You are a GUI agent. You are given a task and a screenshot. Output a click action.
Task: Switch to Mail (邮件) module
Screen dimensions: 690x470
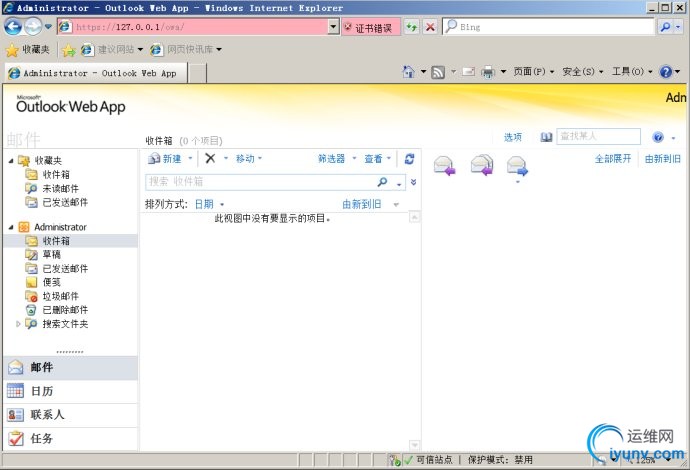[70, 368]
